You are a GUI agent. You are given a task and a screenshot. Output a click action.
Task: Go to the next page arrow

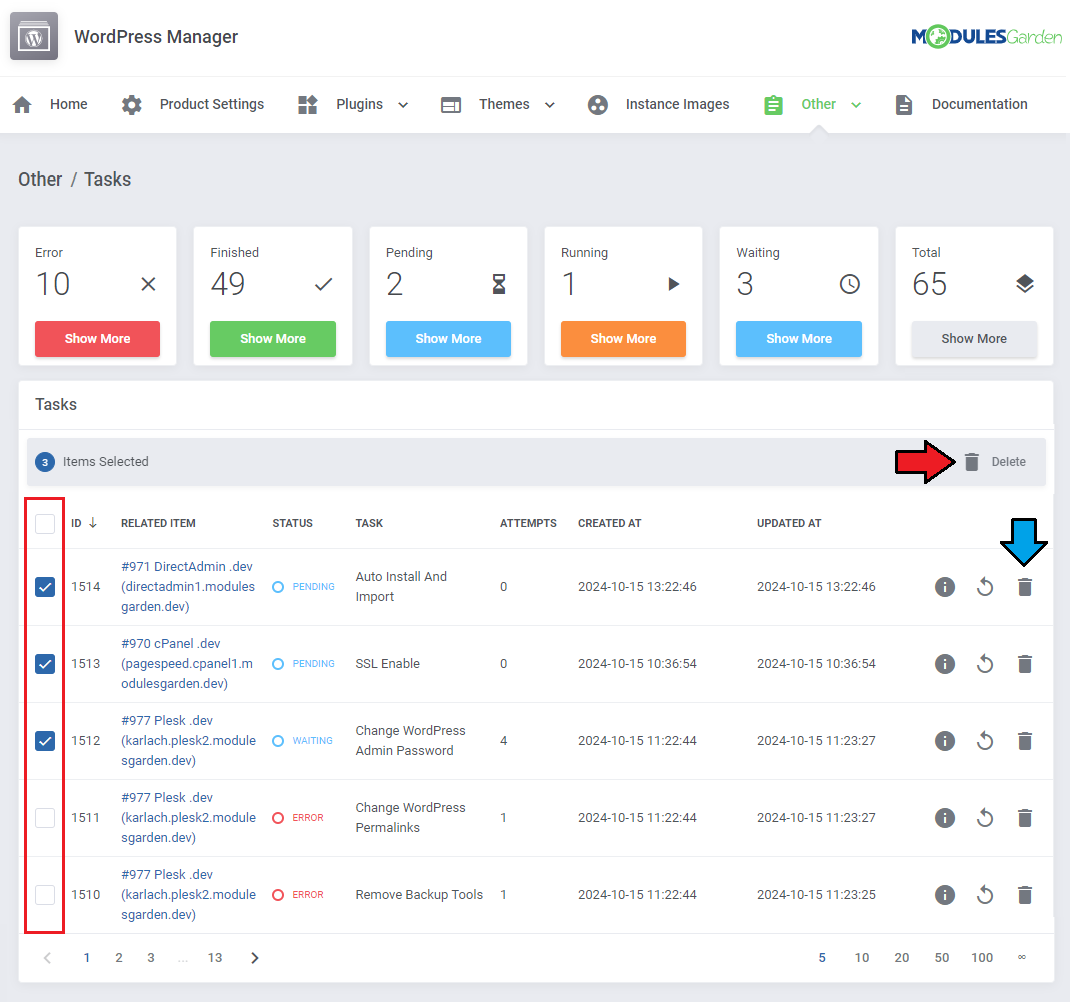point(255,958)
